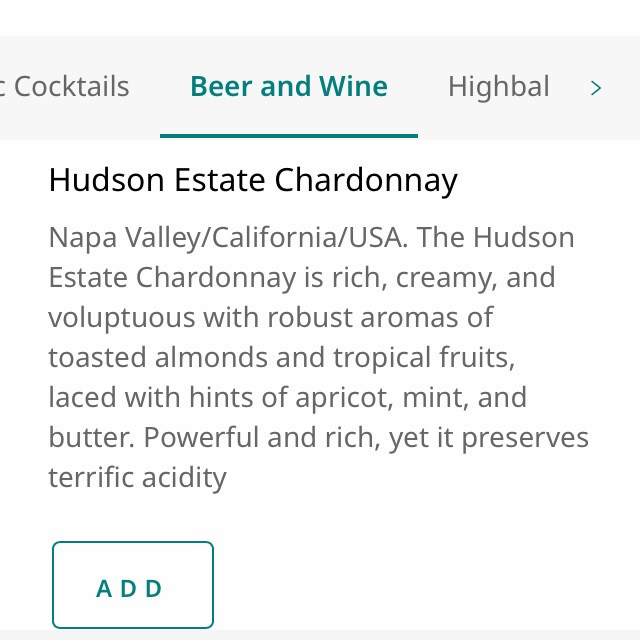Viewport: 640px width, 640px height.
Task: Click the Napa Valley/California/USA text
Action: click(228, 238)
